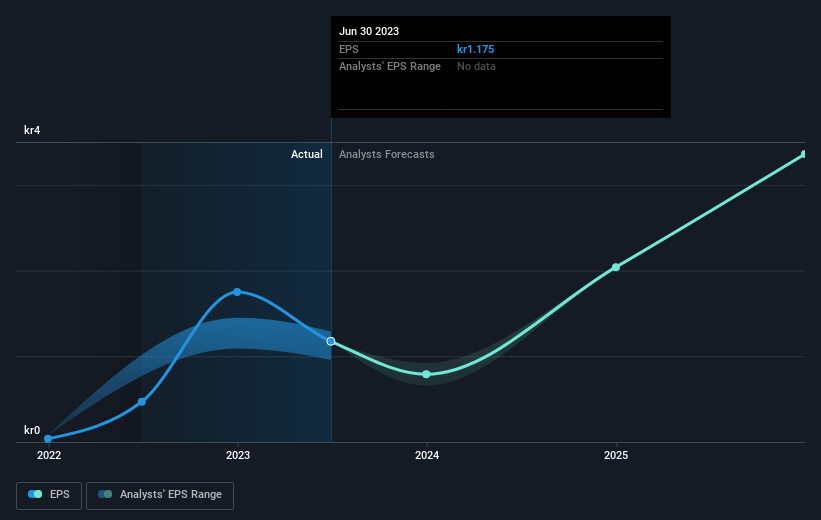Viewport: 821px width, 520px height.
Task: Click the kr4 y-axis label
Action: [x=32, y=130]
